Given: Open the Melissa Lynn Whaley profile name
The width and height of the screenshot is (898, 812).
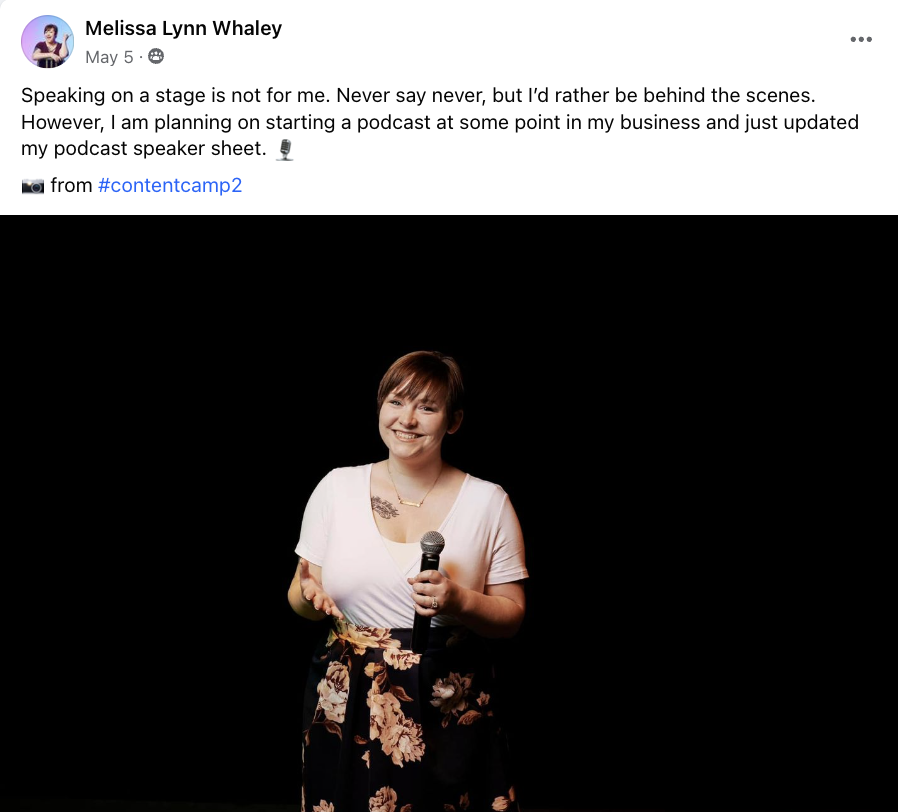Looking at the screenshot, I should pyautogui.click(x=183, y=28).
